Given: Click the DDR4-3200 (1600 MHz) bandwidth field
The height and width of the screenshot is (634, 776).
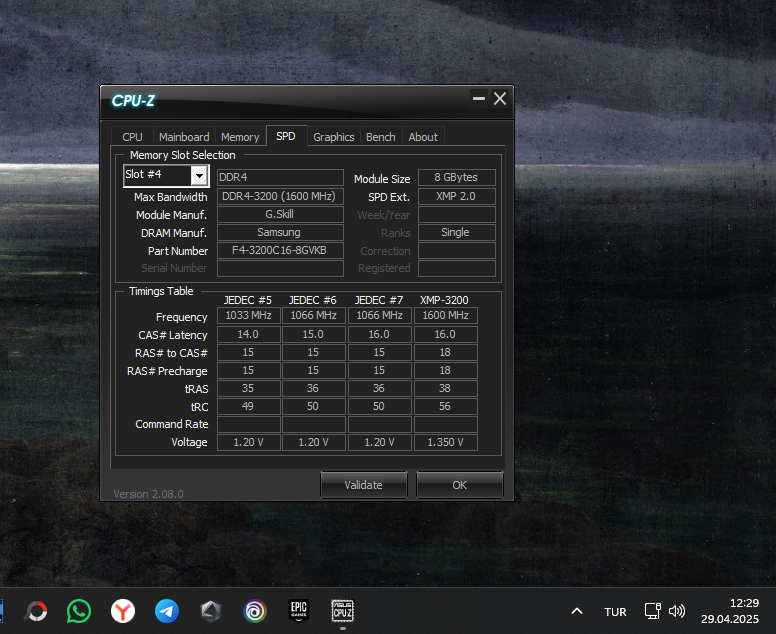Looking at the screenshot, I should pyautogui.click(x=280, y=196).
